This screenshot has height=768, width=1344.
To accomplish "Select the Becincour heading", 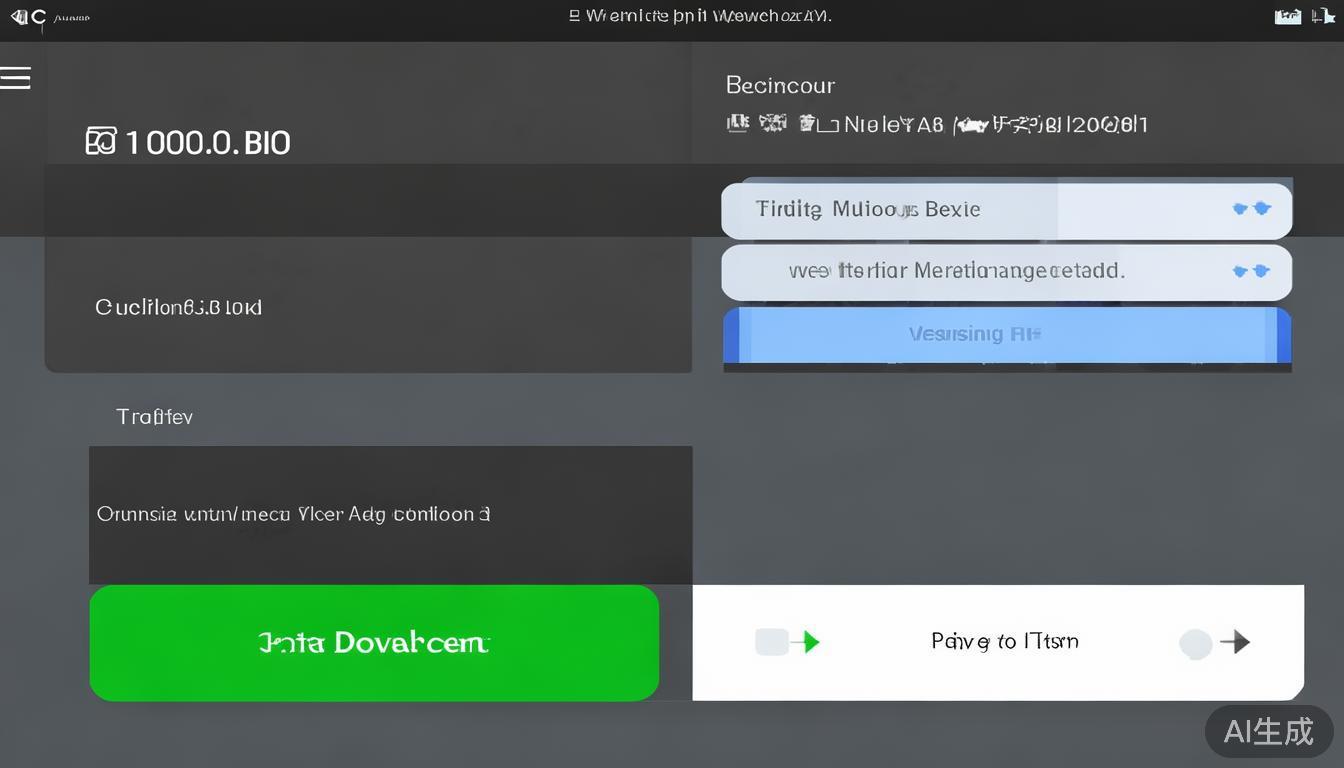I will point(780,86).
